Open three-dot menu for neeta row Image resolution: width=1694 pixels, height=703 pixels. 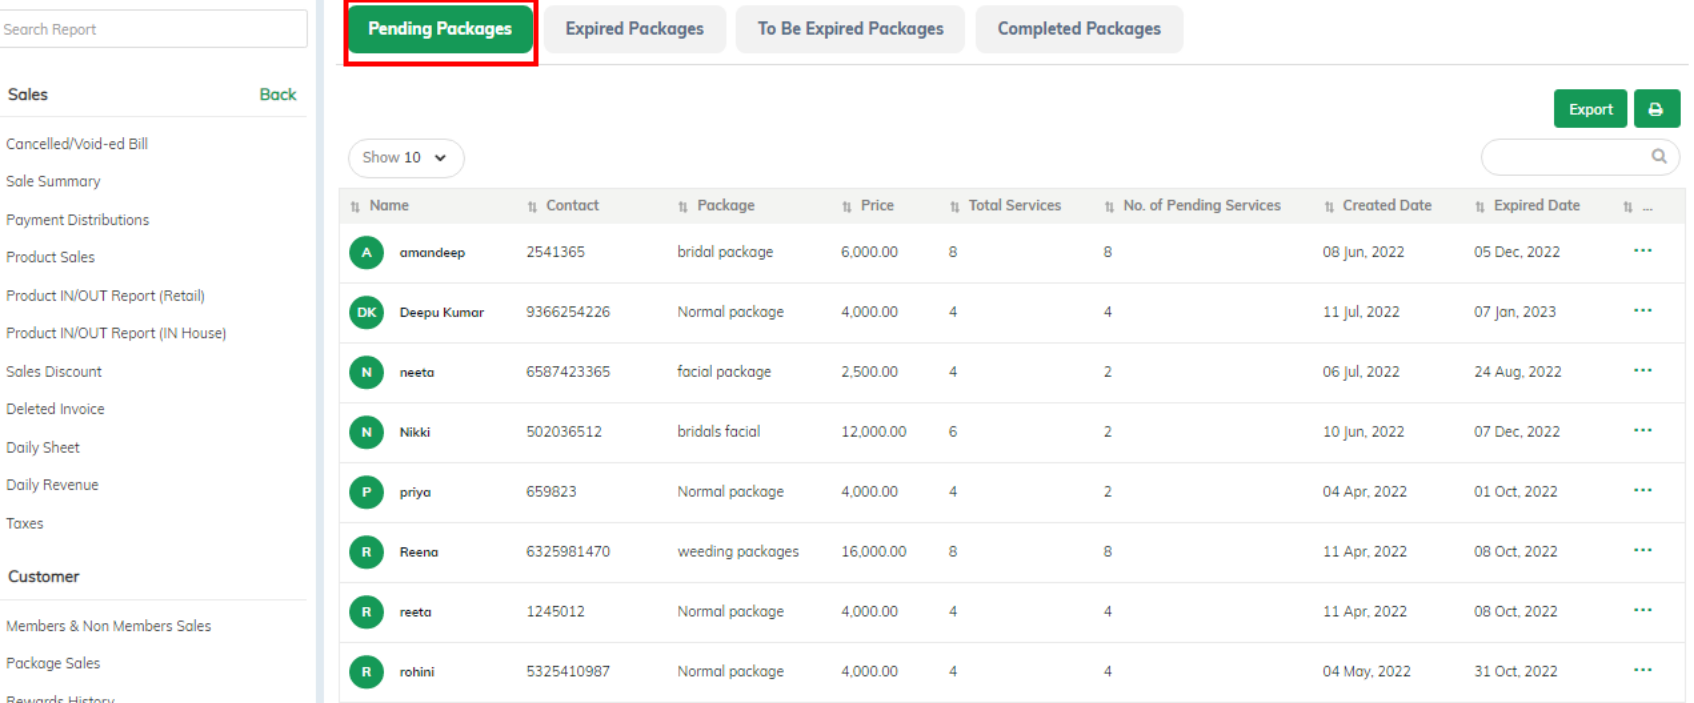(x=1643, y=371)
